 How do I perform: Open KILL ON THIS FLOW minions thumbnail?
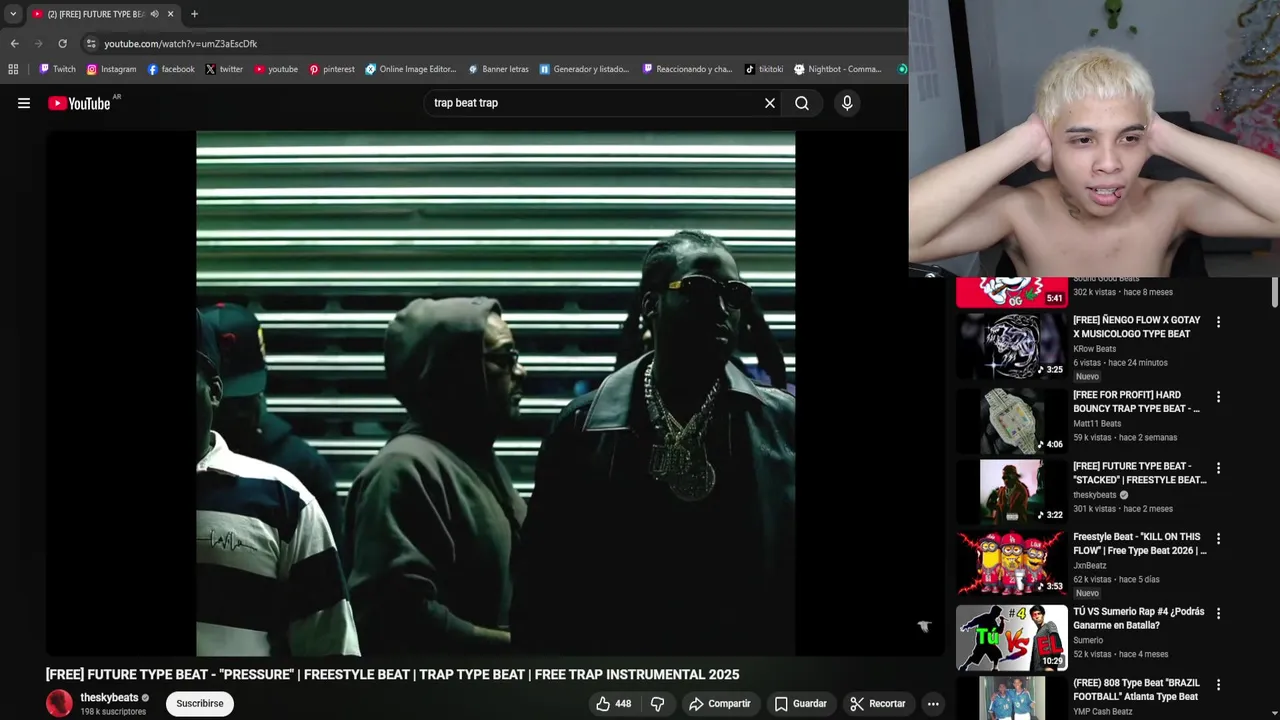click(x=1012, y=563)
